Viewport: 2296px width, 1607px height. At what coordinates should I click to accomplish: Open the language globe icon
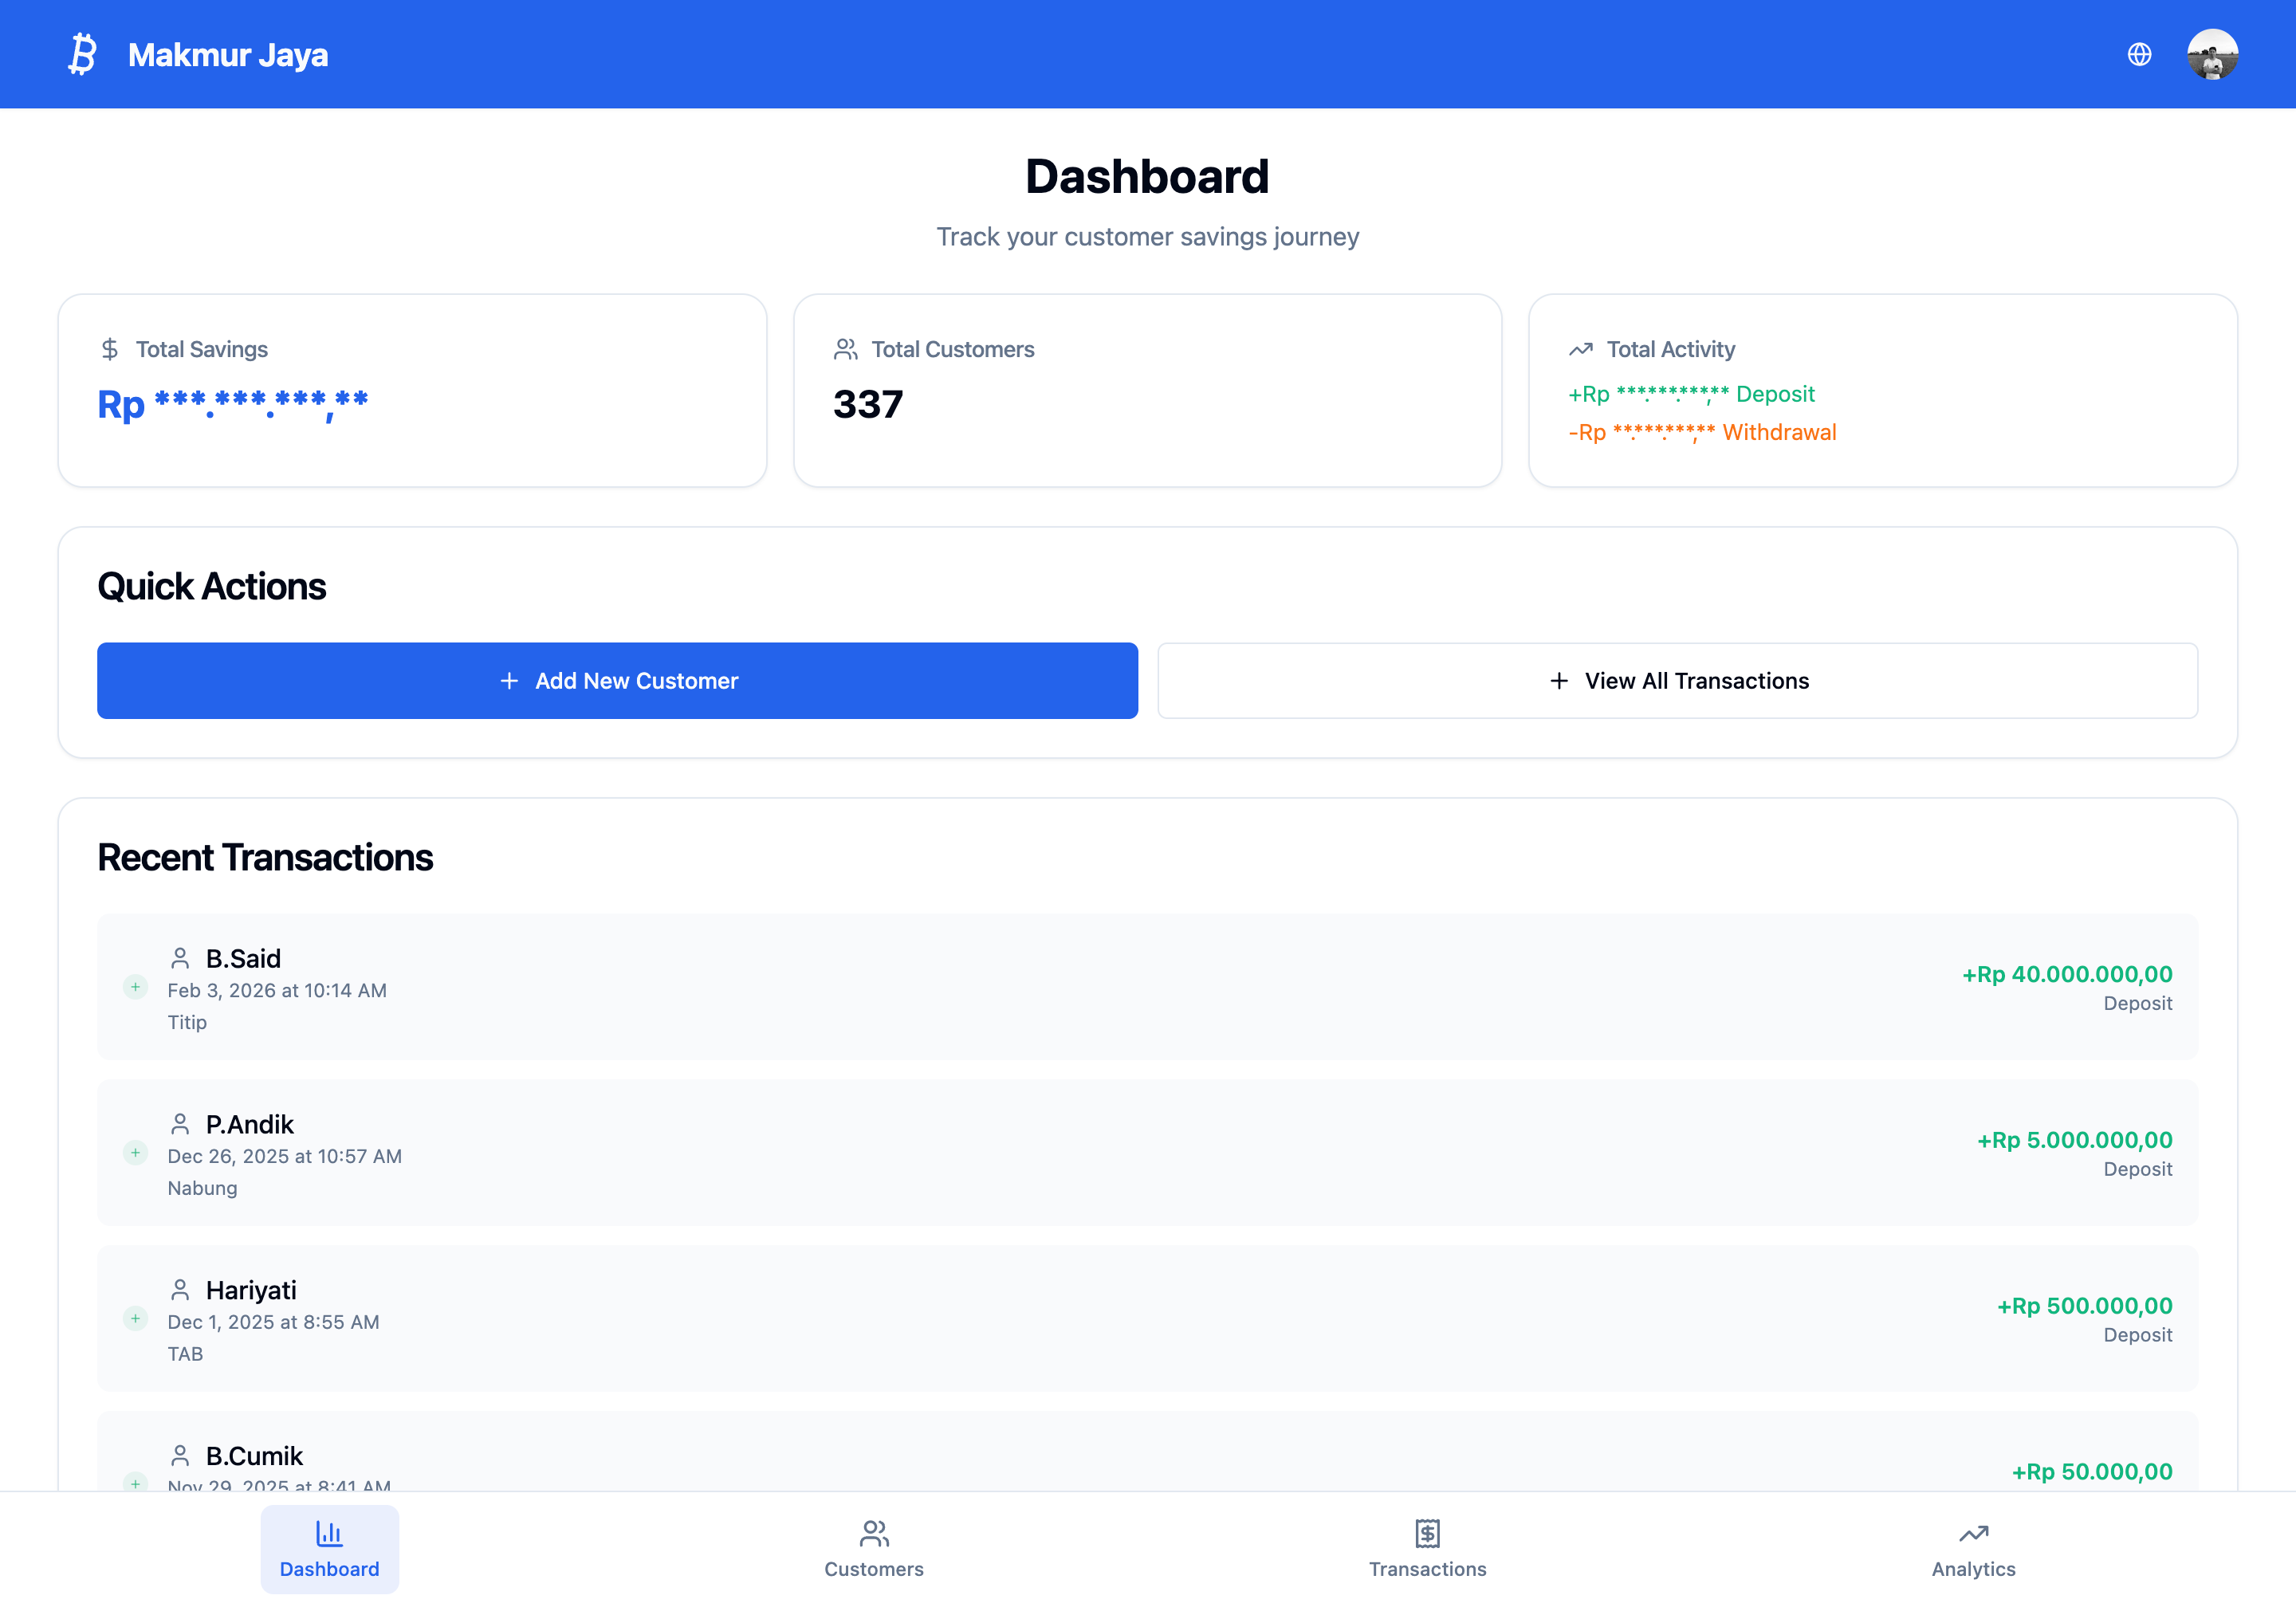pos(2139,54)
